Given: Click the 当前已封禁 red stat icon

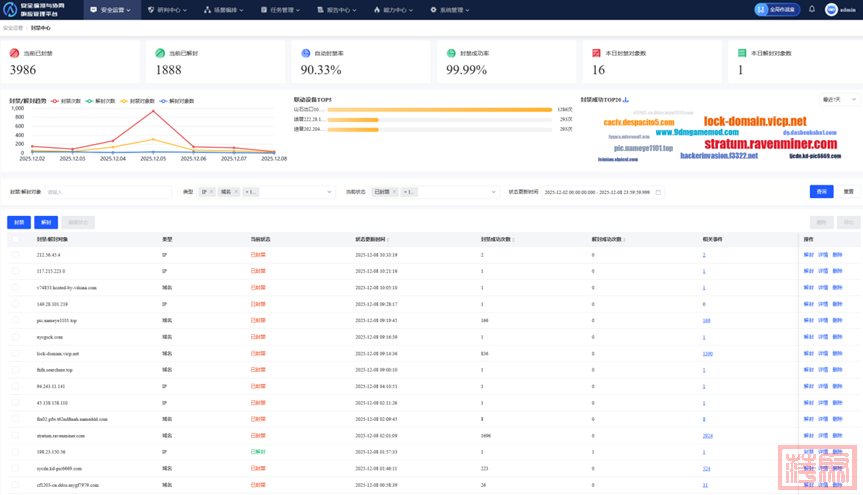Looking at the screenshot, I should coord(15,53).
